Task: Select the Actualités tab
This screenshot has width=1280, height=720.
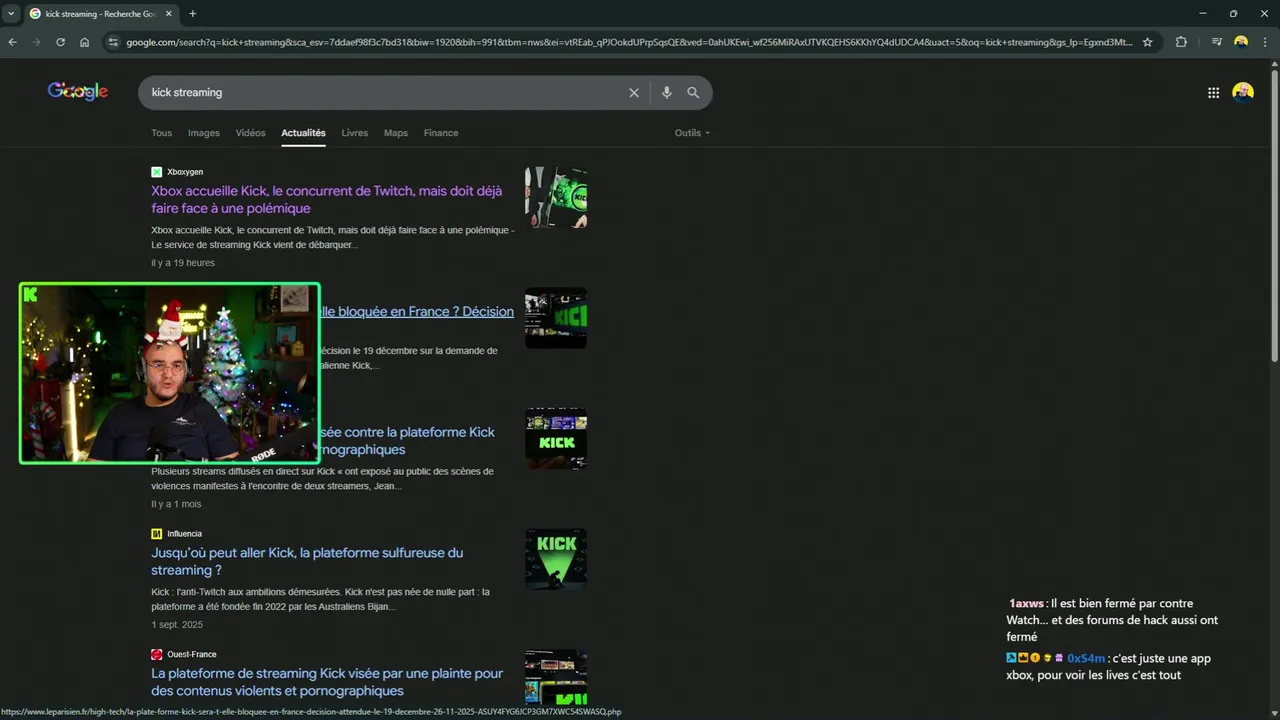Action: (x=303, y=133)
